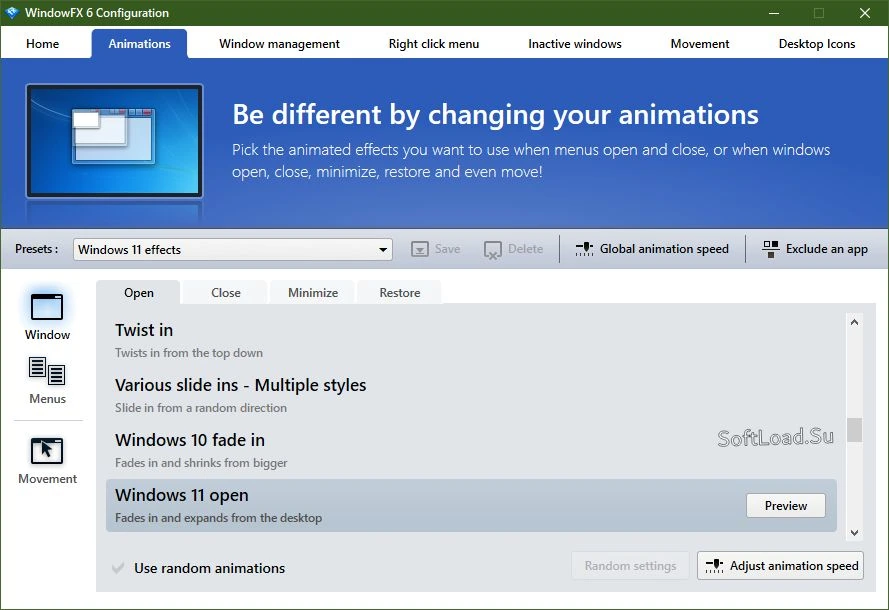Click the Save preset label
The height and width of the screenshot is (610, 889).
tap(447, 249)
